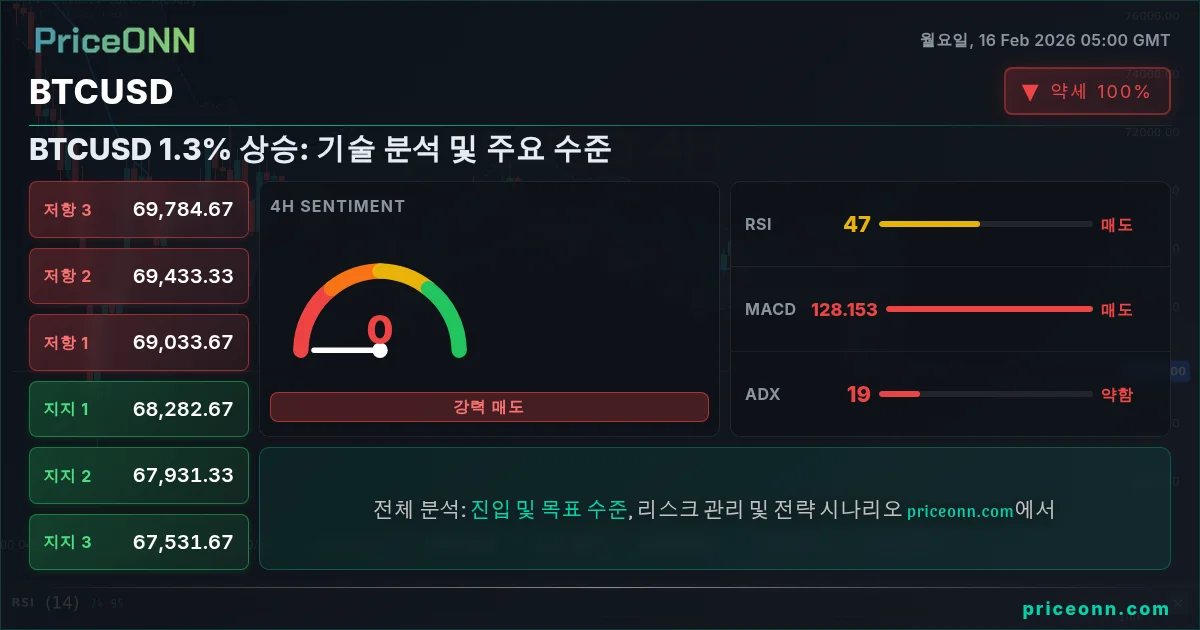Open the 진입 및 목표 수준 link
The width and height of the screenshot is (1200, 630).
click(x=549, y=509)
